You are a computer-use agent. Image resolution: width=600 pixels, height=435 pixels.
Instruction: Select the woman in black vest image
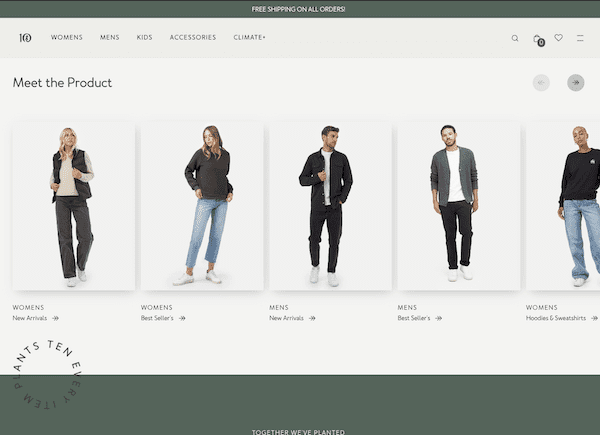pyautogui.click(x=73, y=206)
